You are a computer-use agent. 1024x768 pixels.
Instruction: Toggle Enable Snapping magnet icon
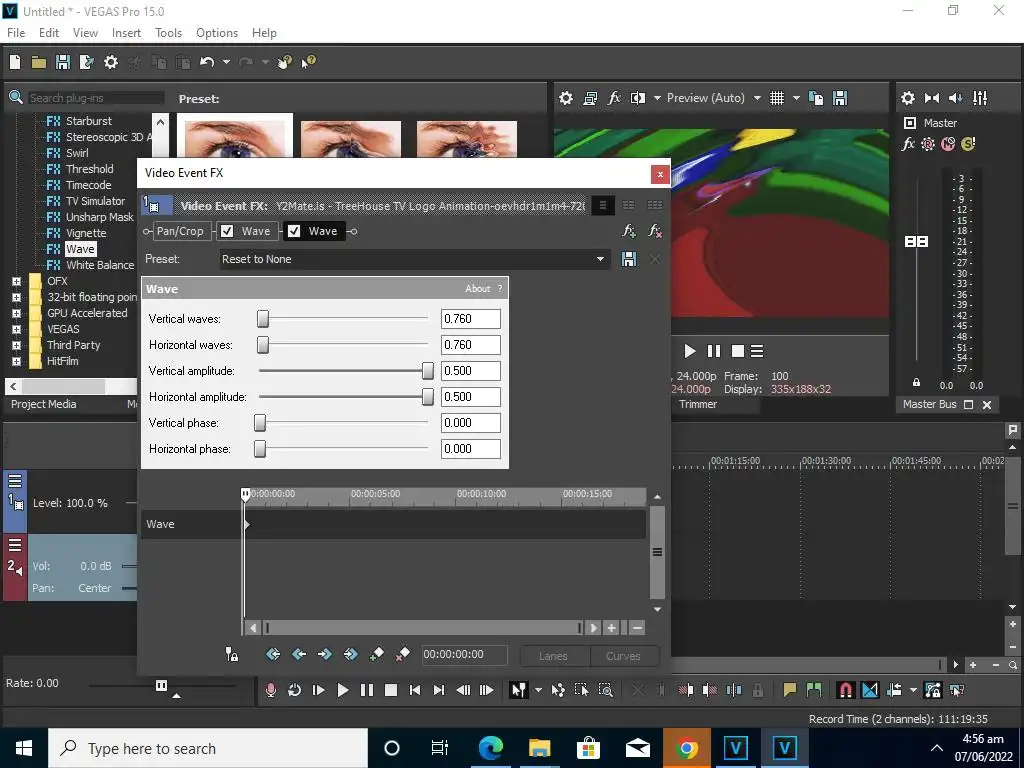846,690
